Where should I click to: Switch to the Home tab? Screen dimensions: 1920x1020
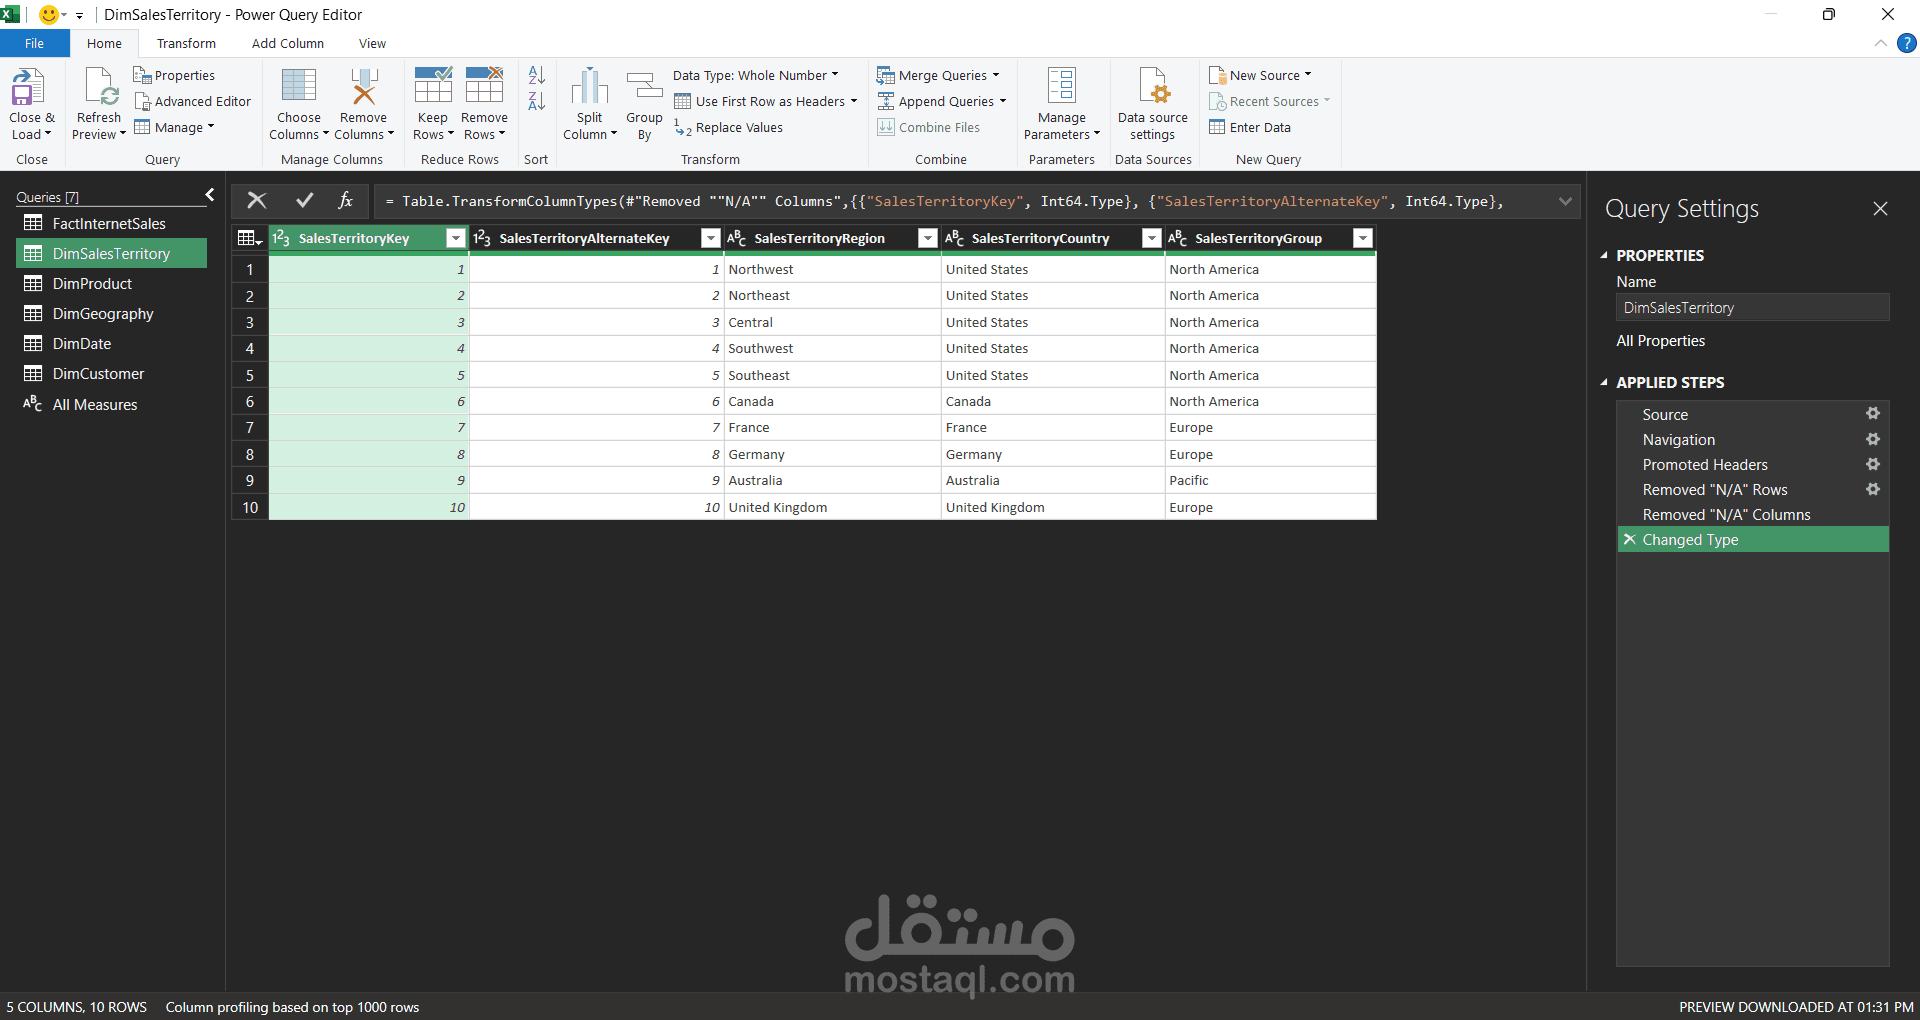104,43
